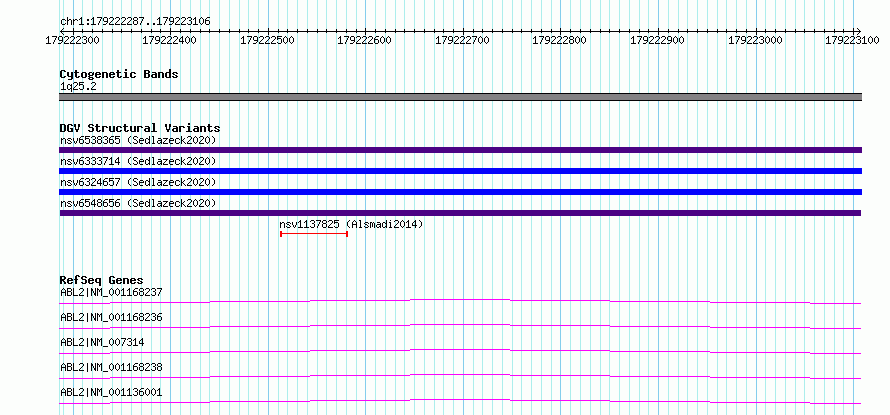890x415 pixels.
Task: Click the purple bar under nsv6548656
Action: point(460,213)
